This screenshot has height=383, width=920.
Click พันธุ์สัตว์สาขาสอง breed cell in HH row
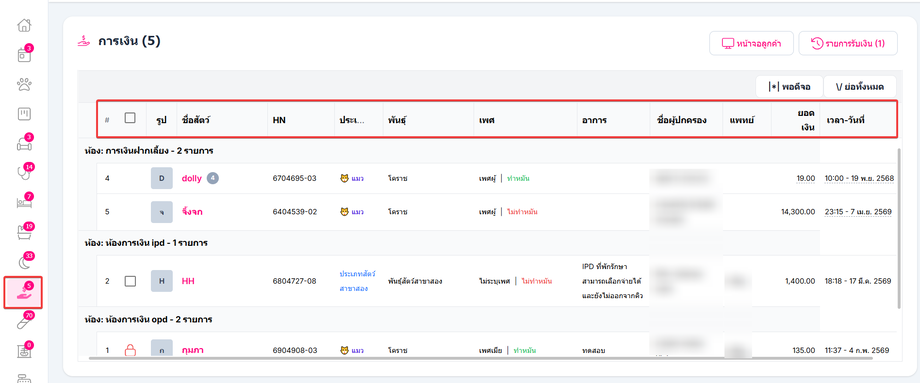tap(415, 281)
